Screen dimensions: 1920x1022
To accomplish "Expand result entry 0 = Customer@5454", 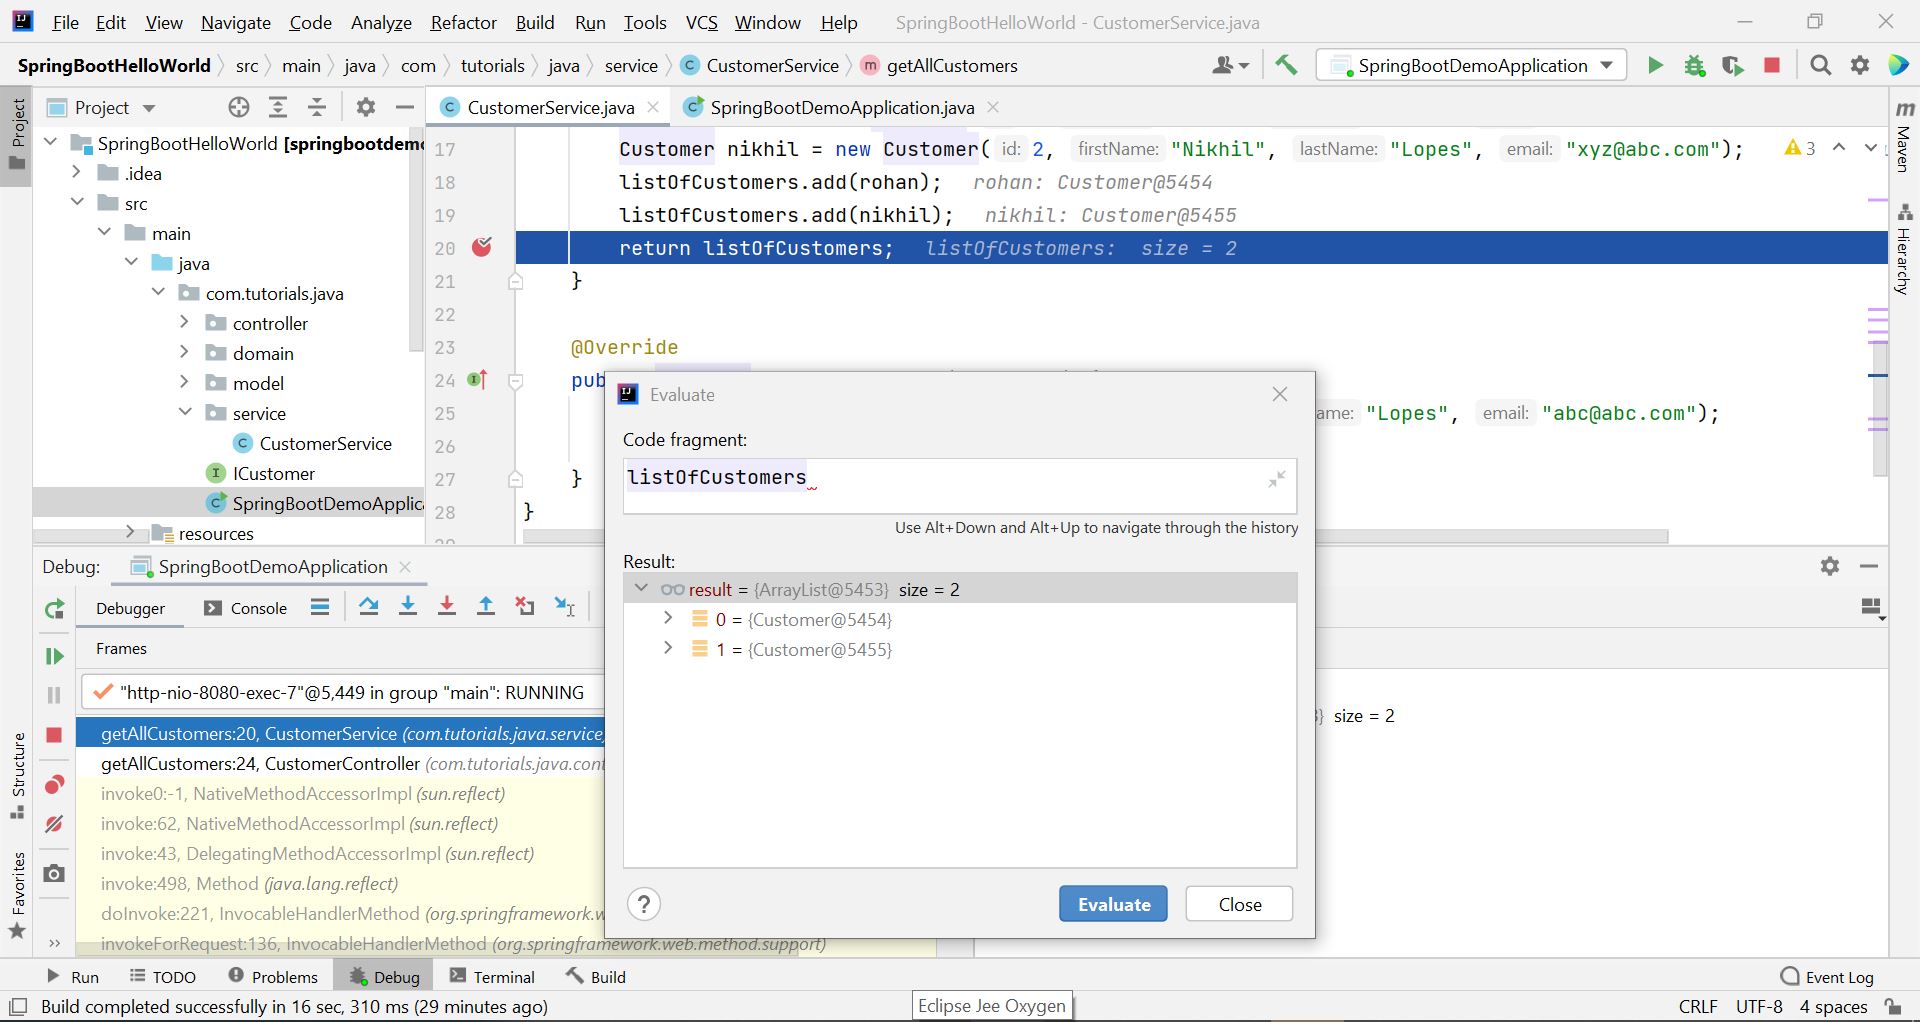I will point(668,618).
